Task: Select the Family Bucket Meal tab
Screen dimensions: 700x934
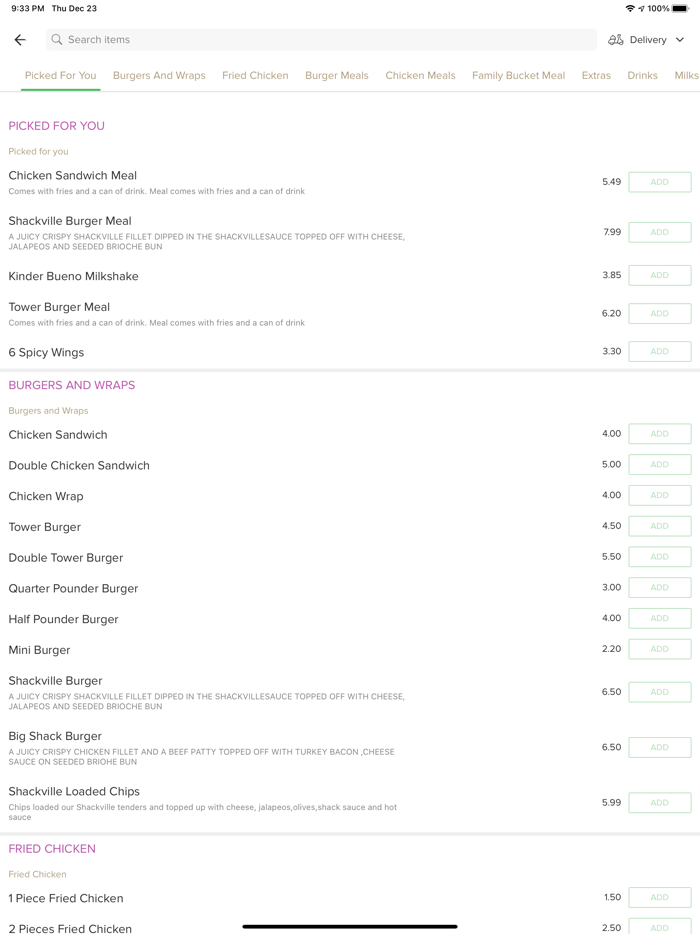Action: (518, 76)
